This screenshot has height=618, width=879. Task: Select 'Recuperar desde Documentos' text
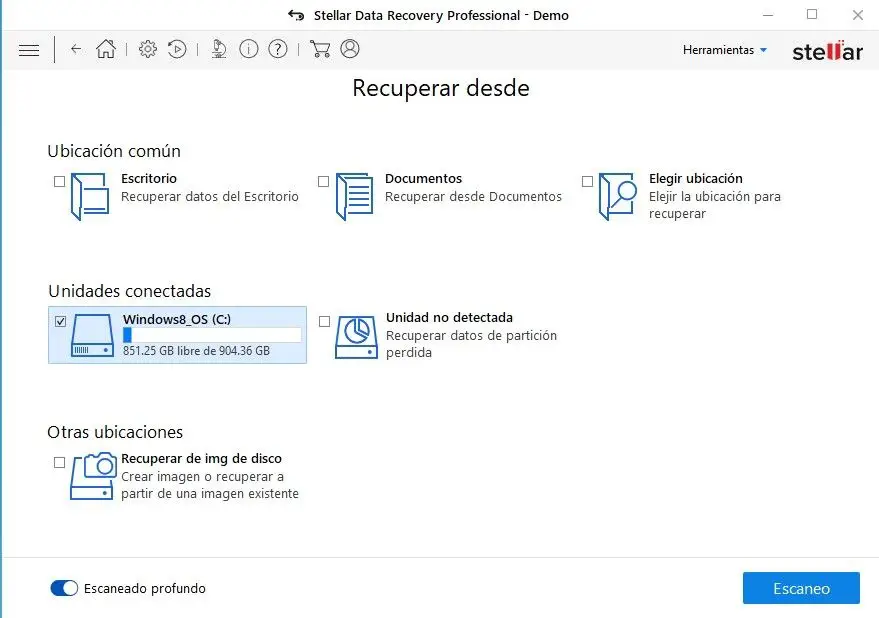[473, 196]
